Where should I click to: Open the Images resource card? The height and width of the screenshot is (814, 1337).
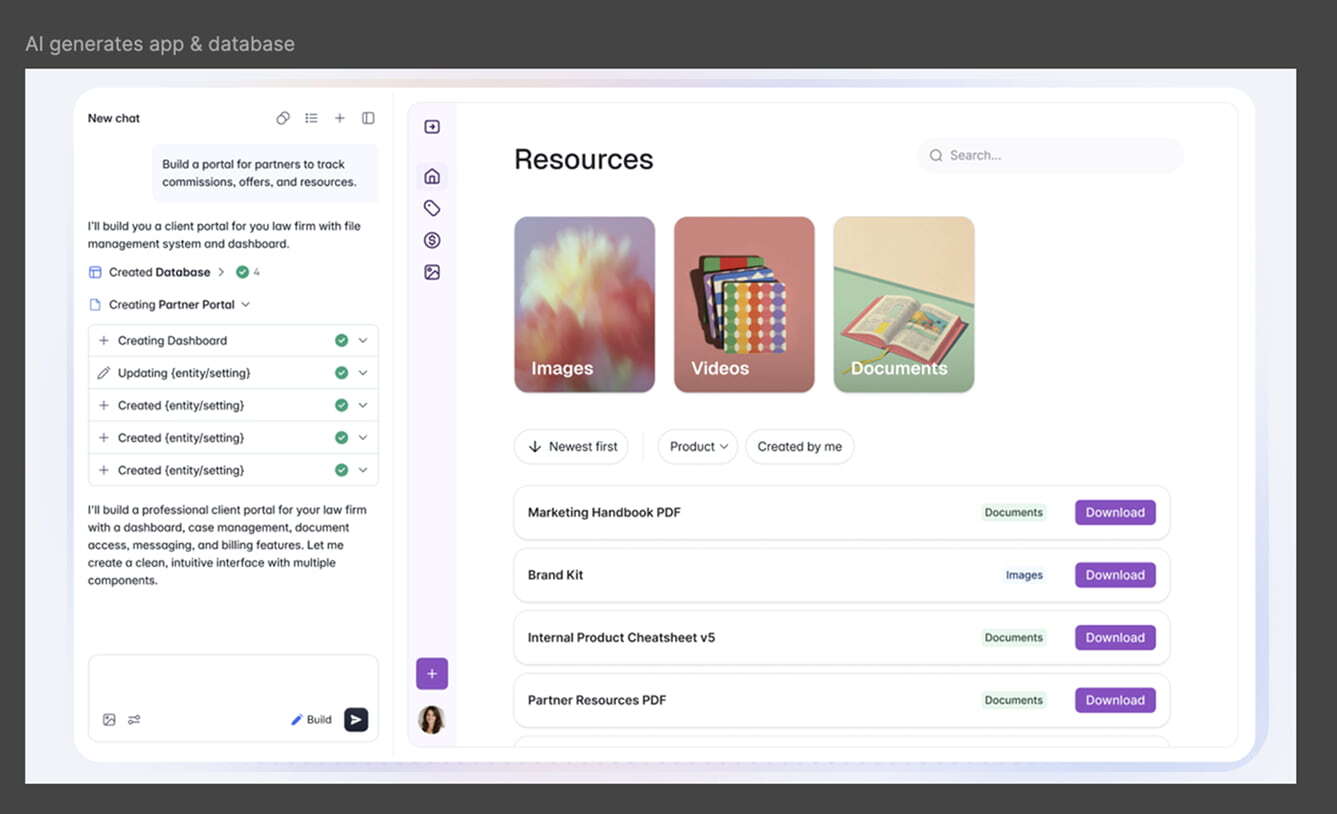point(585,304)
